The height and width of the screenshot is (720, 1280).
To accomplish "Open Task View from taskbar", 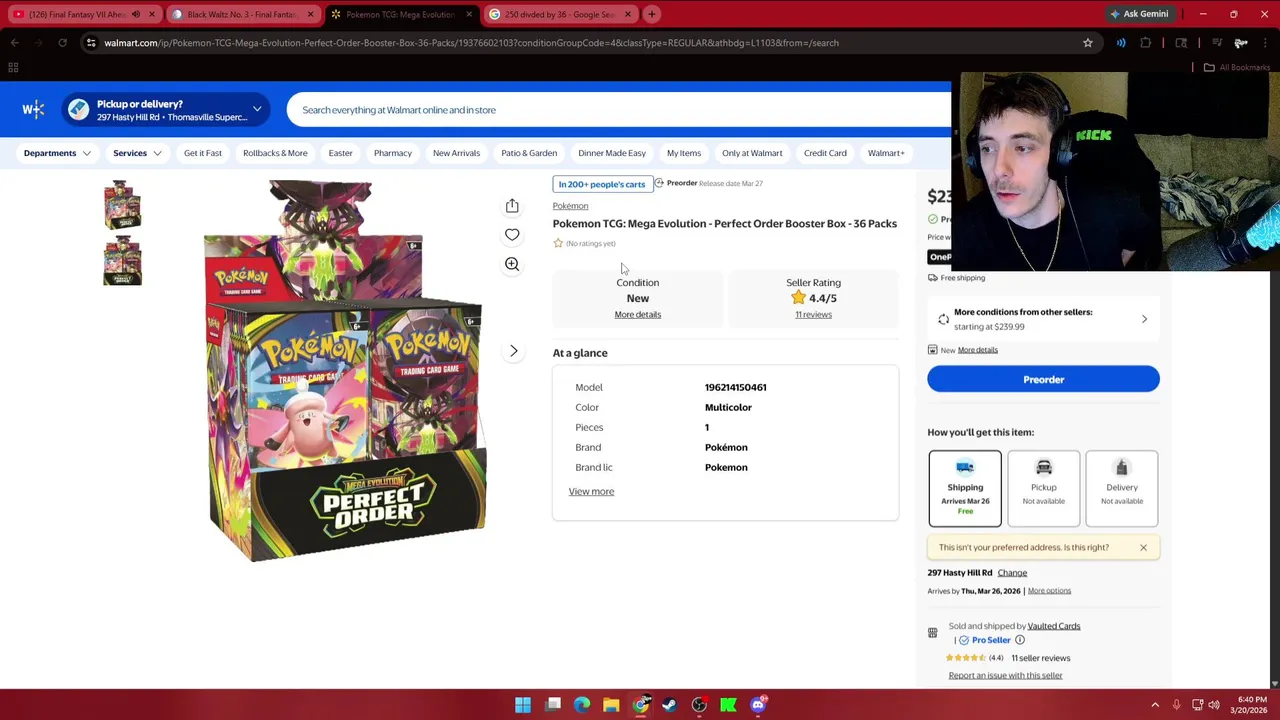I will pyautogui.click(x=553, y=705).
